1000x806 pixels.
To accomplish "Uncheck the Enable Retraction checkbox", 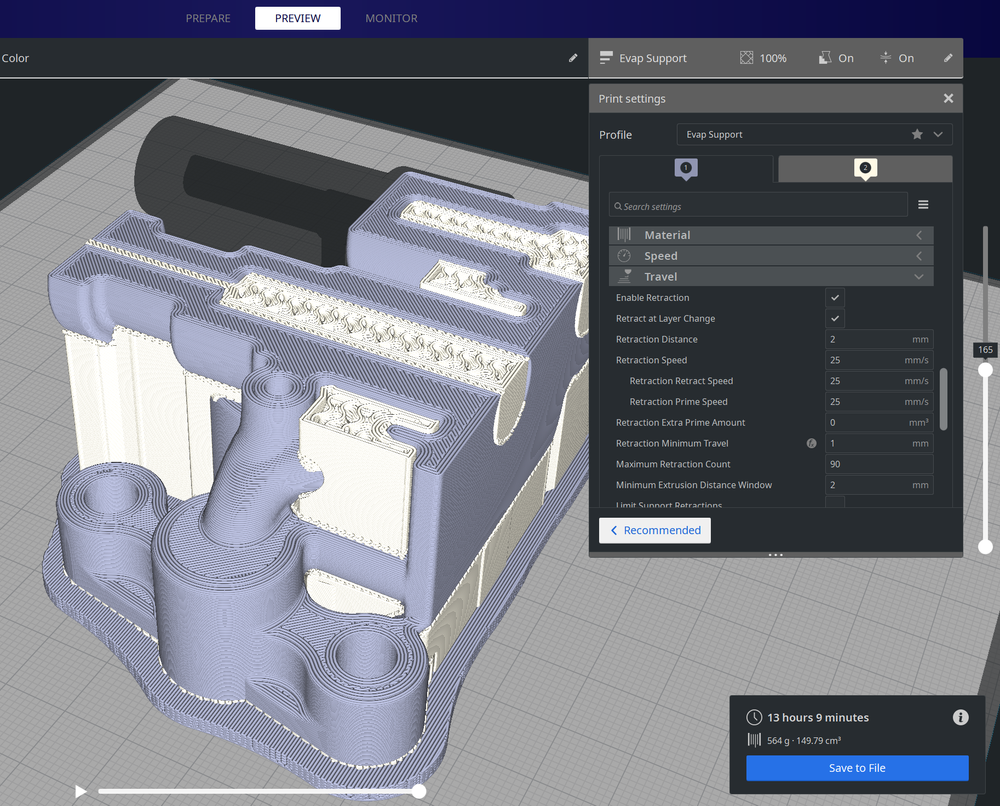I will tap(834, 297).
